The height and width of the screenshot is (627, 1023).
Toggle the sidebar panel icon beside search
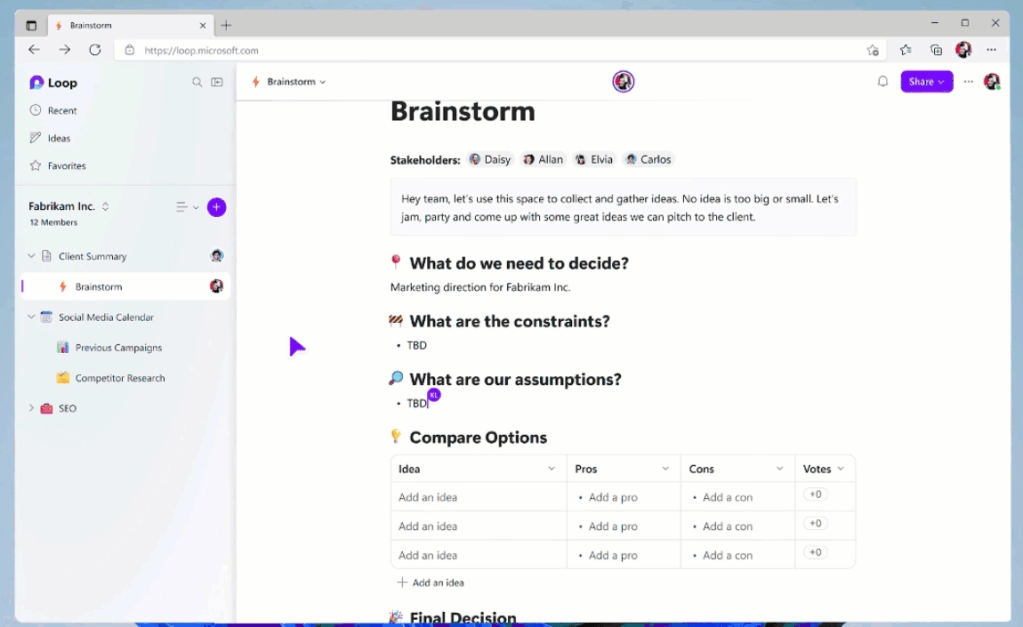pos(217,83)
